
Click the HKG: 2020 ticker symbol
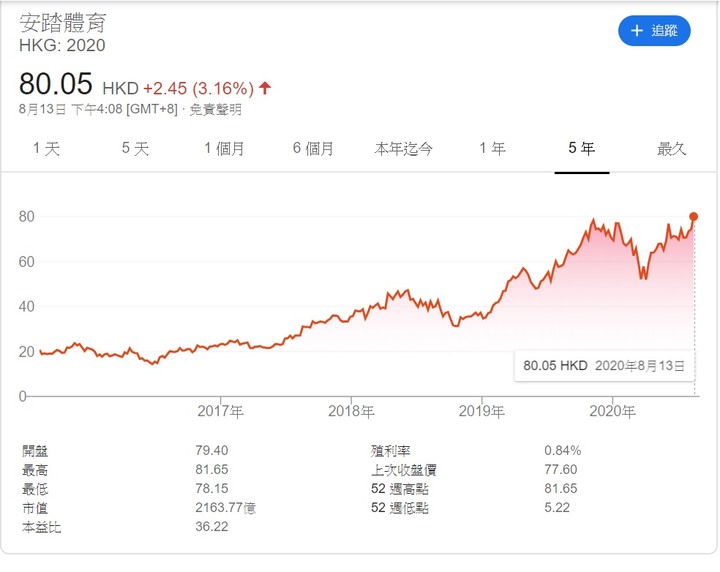coord(62,45)
